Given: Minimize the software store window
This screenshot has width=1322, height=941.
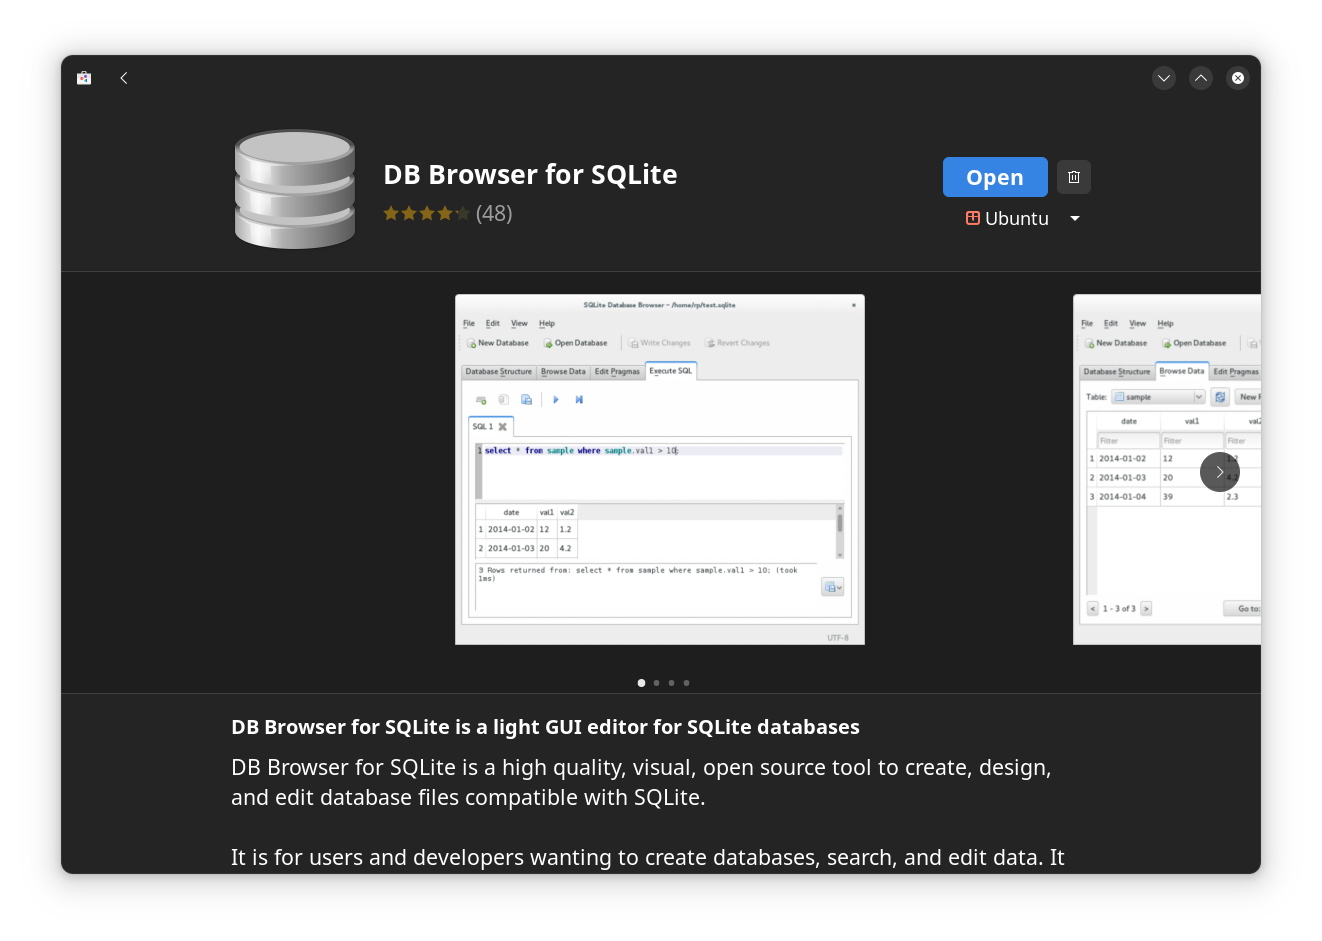Looking at the screenshot, I should tap(1164, 78).
